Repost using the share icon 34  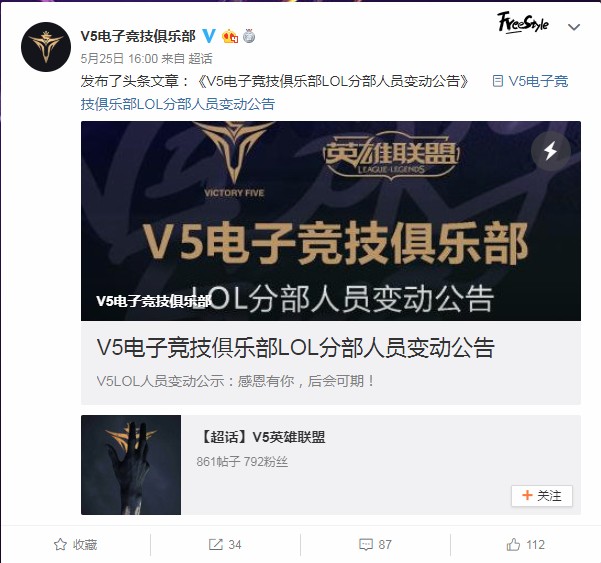click(x=225, y=544)
